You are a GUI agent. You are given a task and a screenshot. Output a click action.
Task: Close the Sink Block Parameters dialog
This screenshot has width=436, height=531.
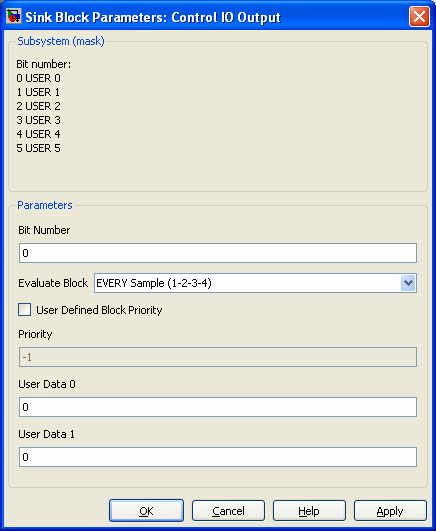[x=419, y=16]
